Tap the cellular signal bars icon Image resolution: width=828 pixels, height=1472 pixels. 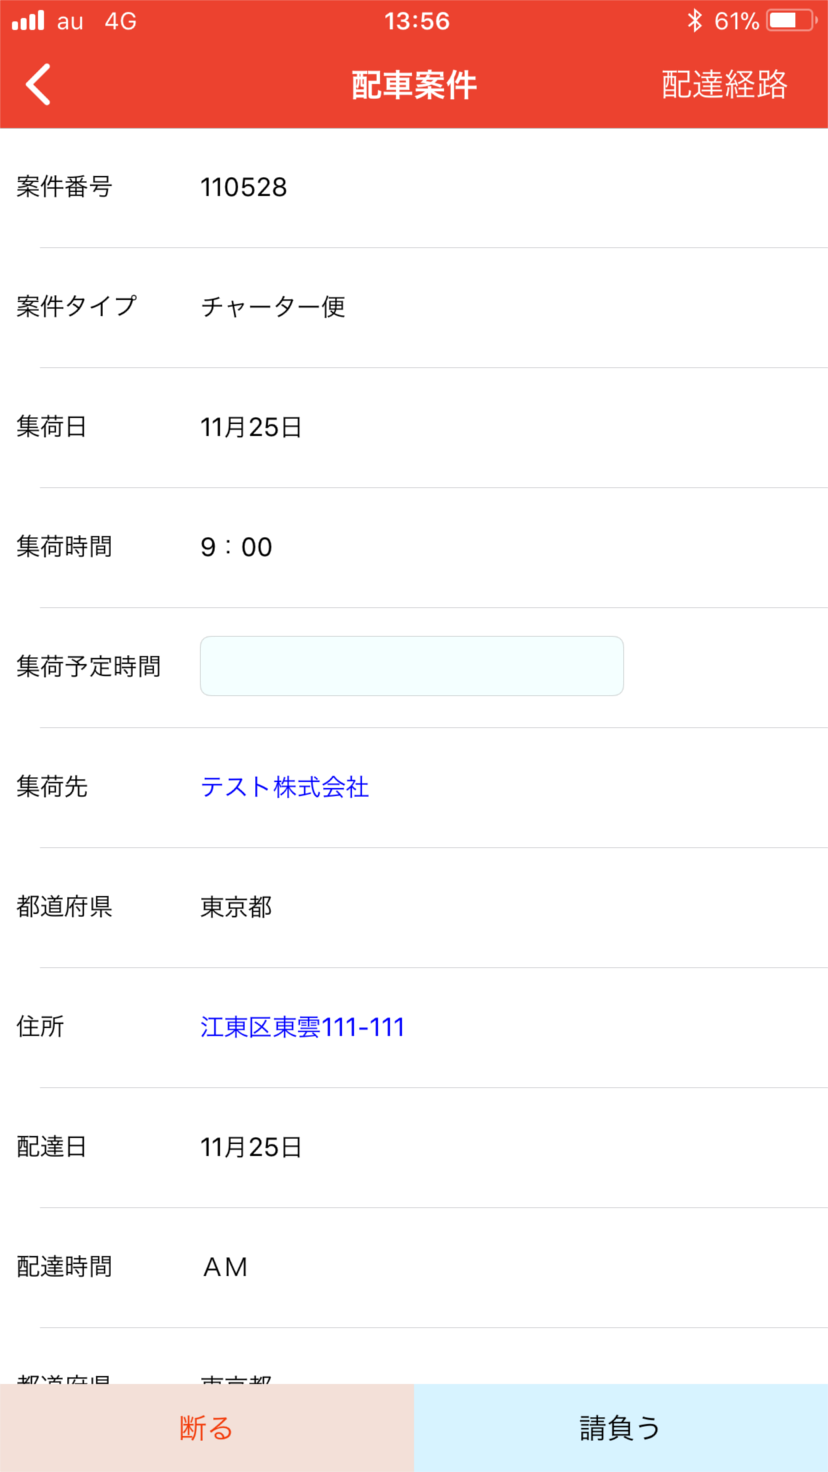tap(28, 21)
